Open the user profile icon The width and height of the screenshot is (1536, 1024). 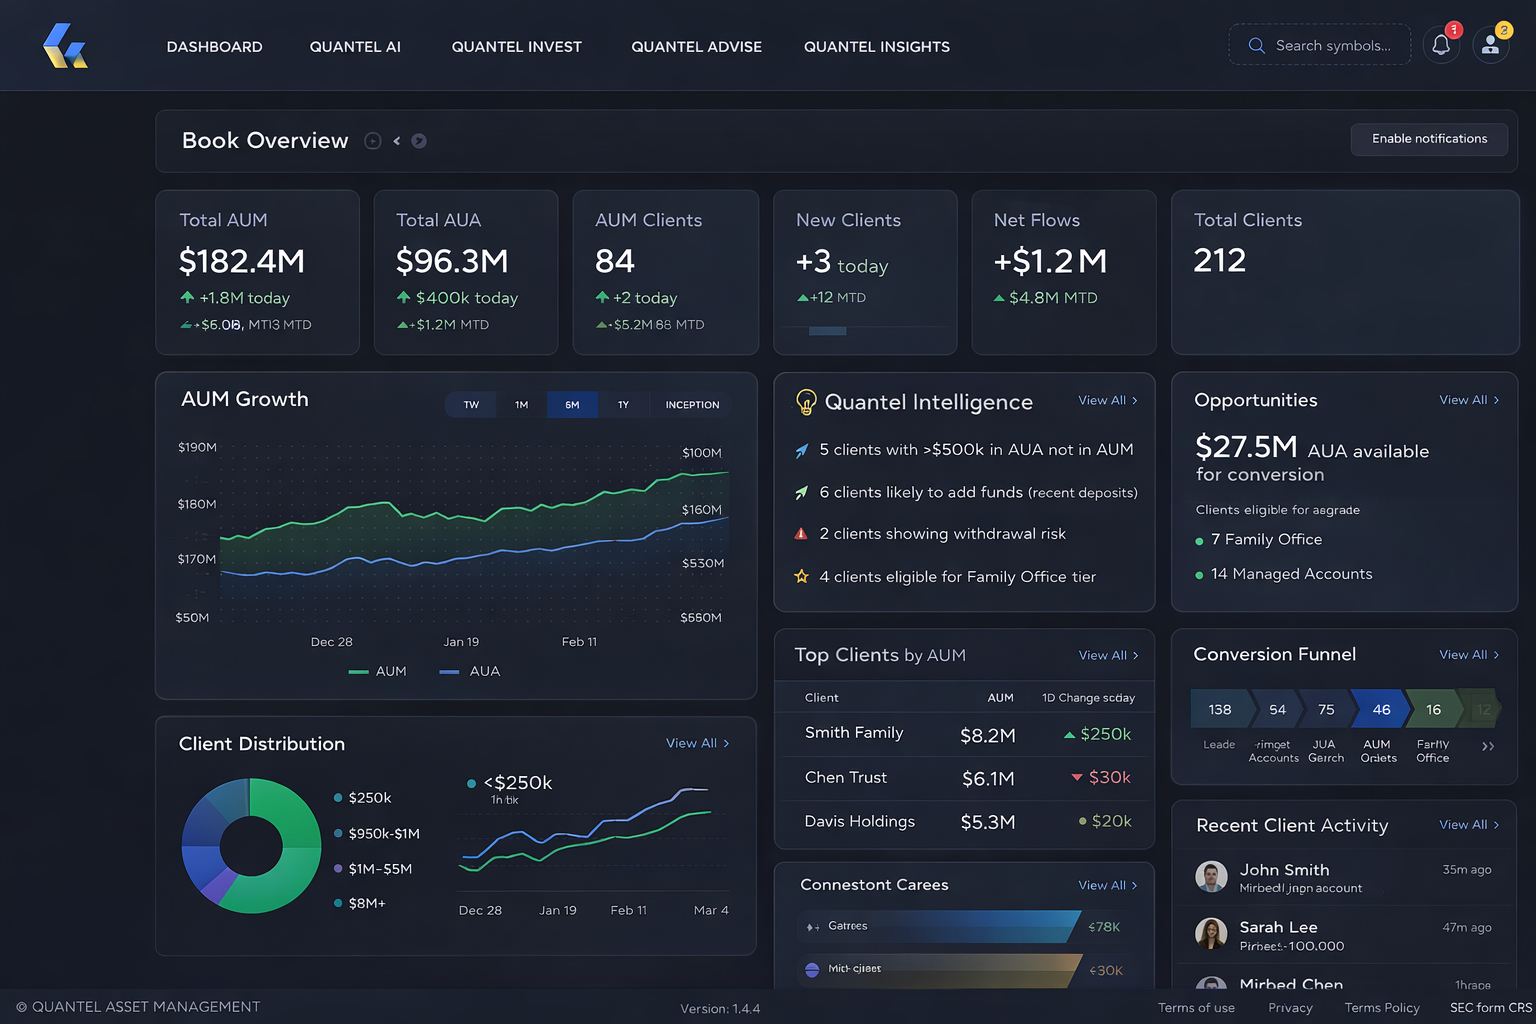point(1490,45)
